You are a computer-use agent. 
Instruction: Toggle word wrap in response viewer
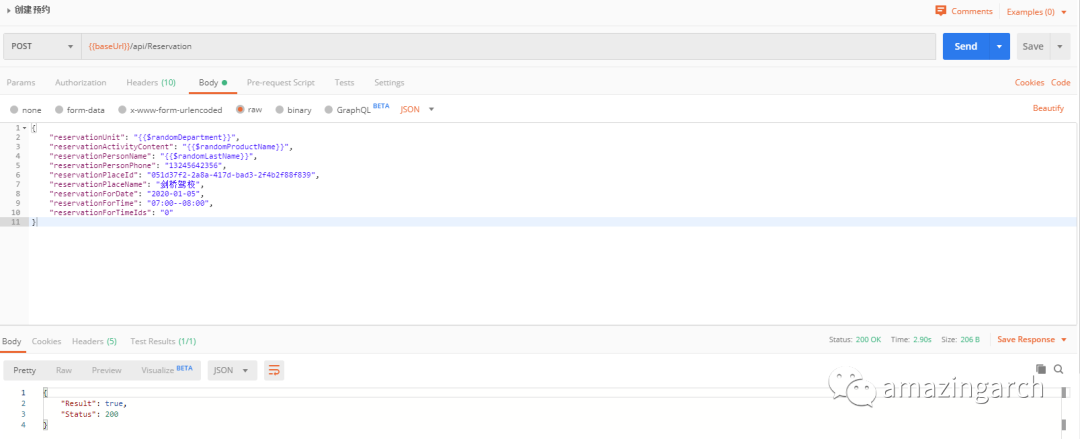(273, 370)
